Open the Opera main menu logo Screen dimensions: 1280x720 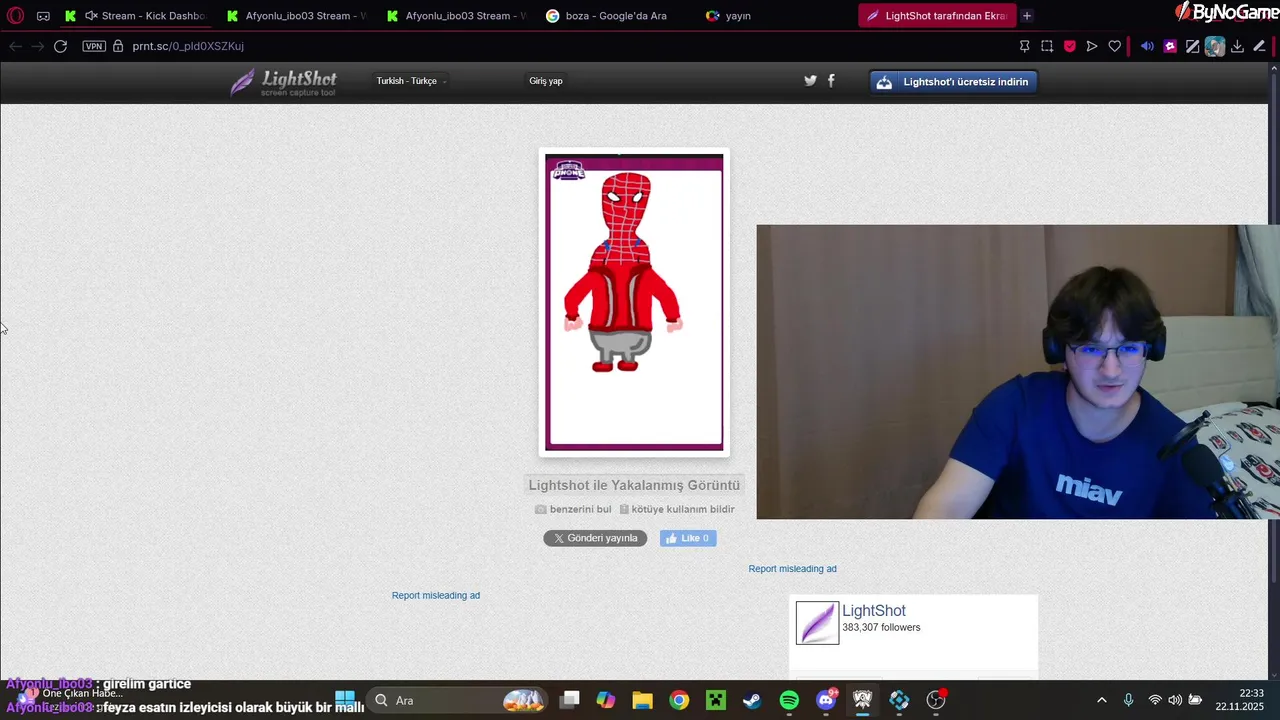(15, 16)
